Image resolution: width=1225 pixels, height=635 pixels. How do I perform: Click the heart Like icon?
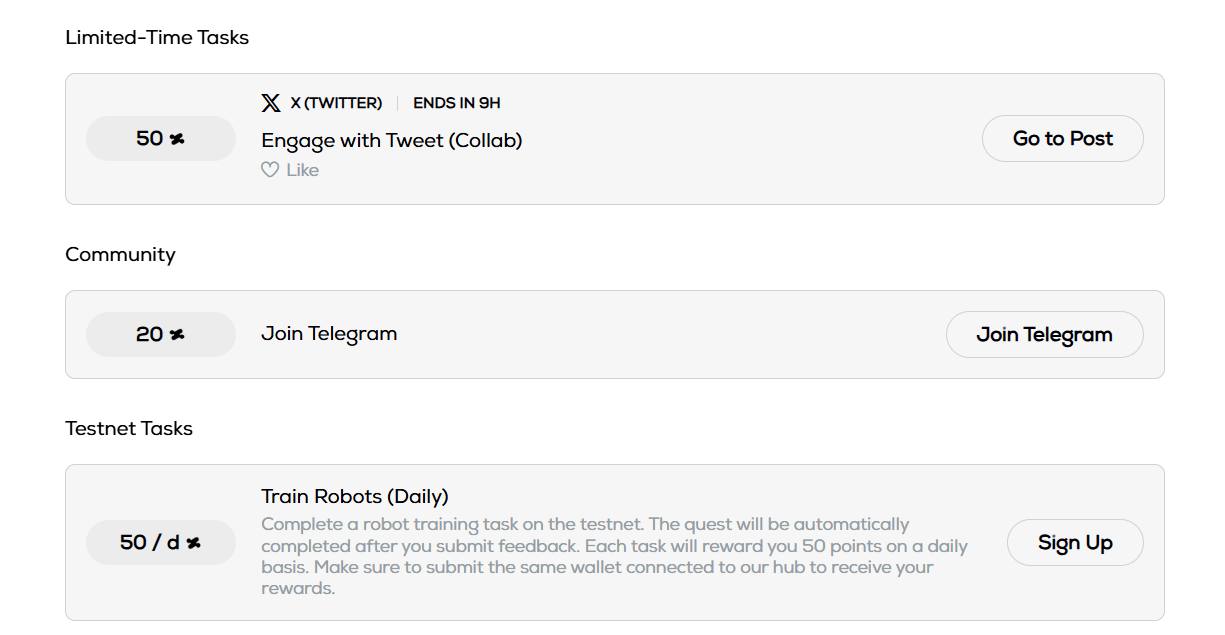(x=270, y=170)
